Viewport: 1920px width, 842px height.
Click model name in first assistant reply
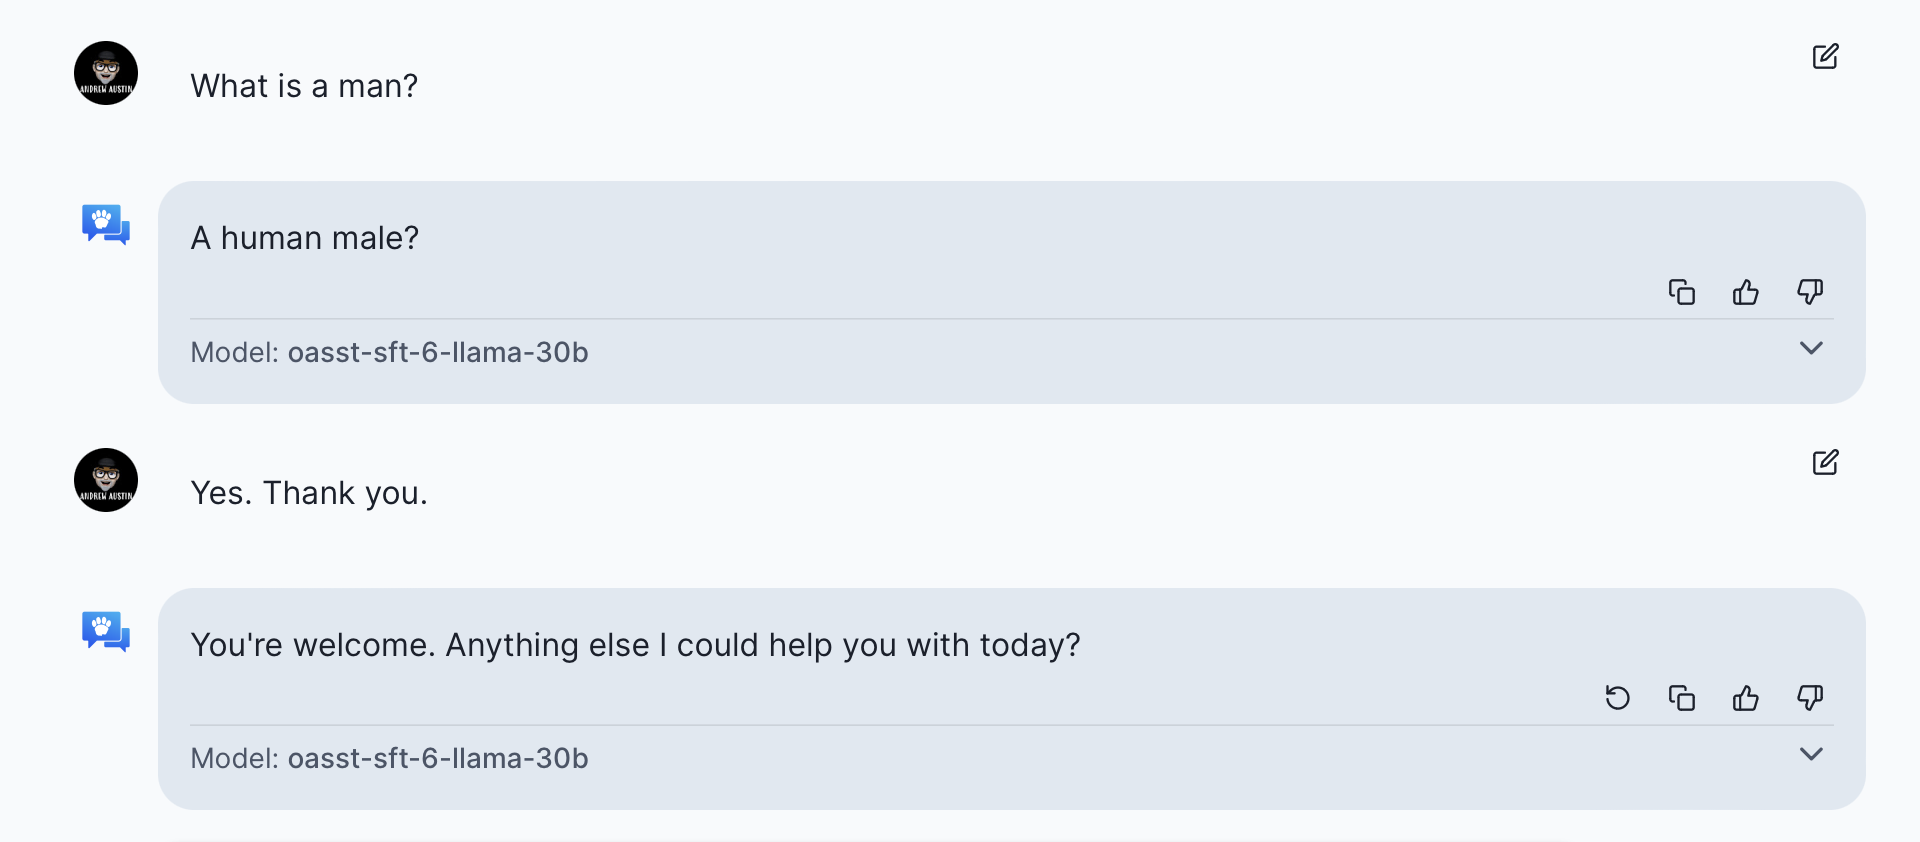437,352
